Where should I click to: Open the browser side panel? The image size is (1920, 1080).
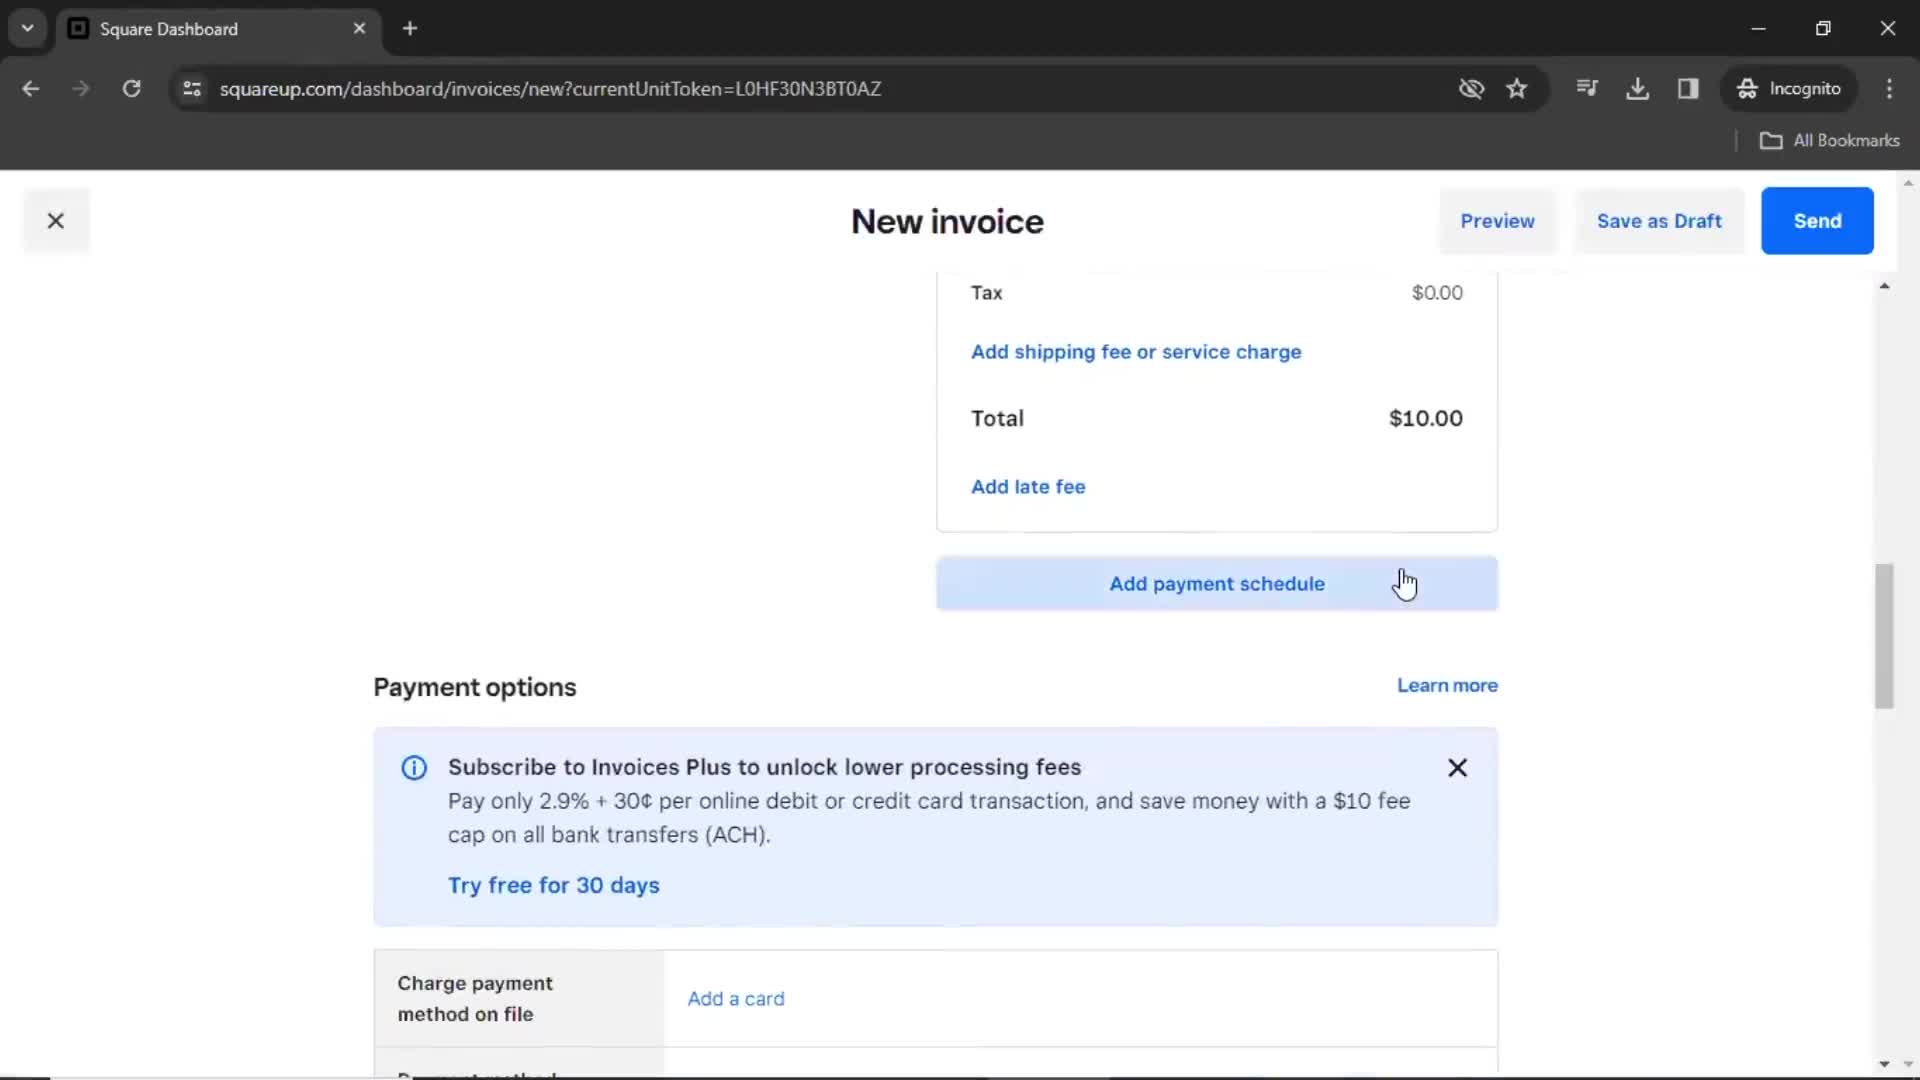click(x=1688, y=89)
